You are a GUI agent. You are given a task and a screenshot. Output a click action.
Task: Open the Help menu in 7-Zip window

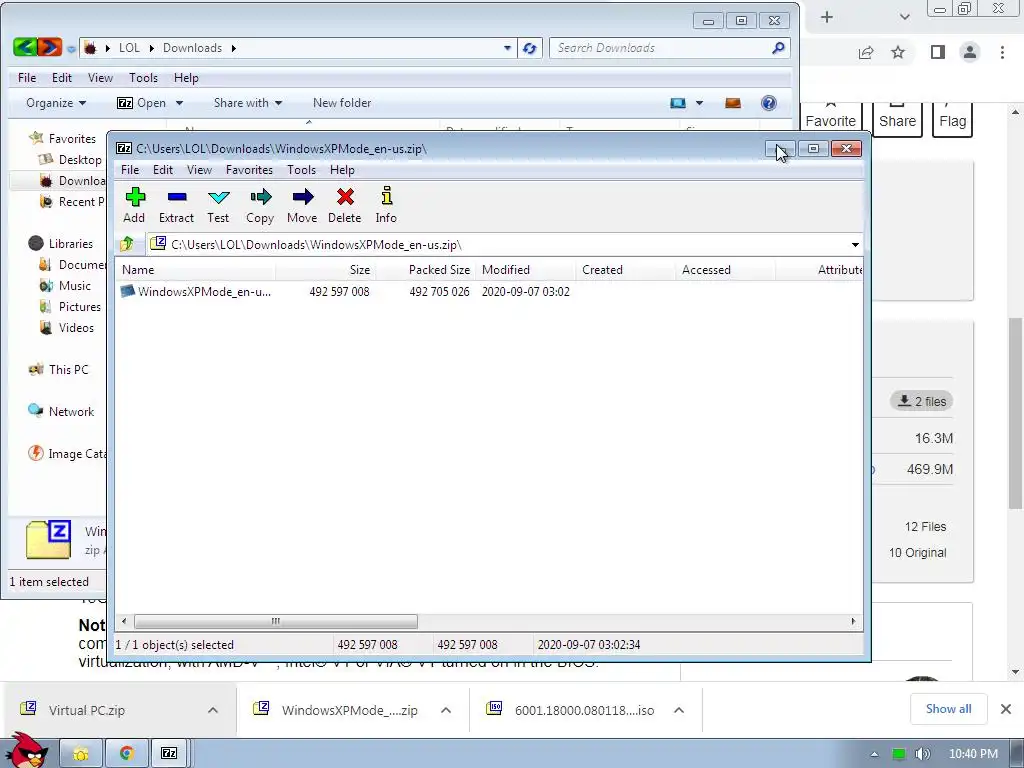[x=342, y=170]
